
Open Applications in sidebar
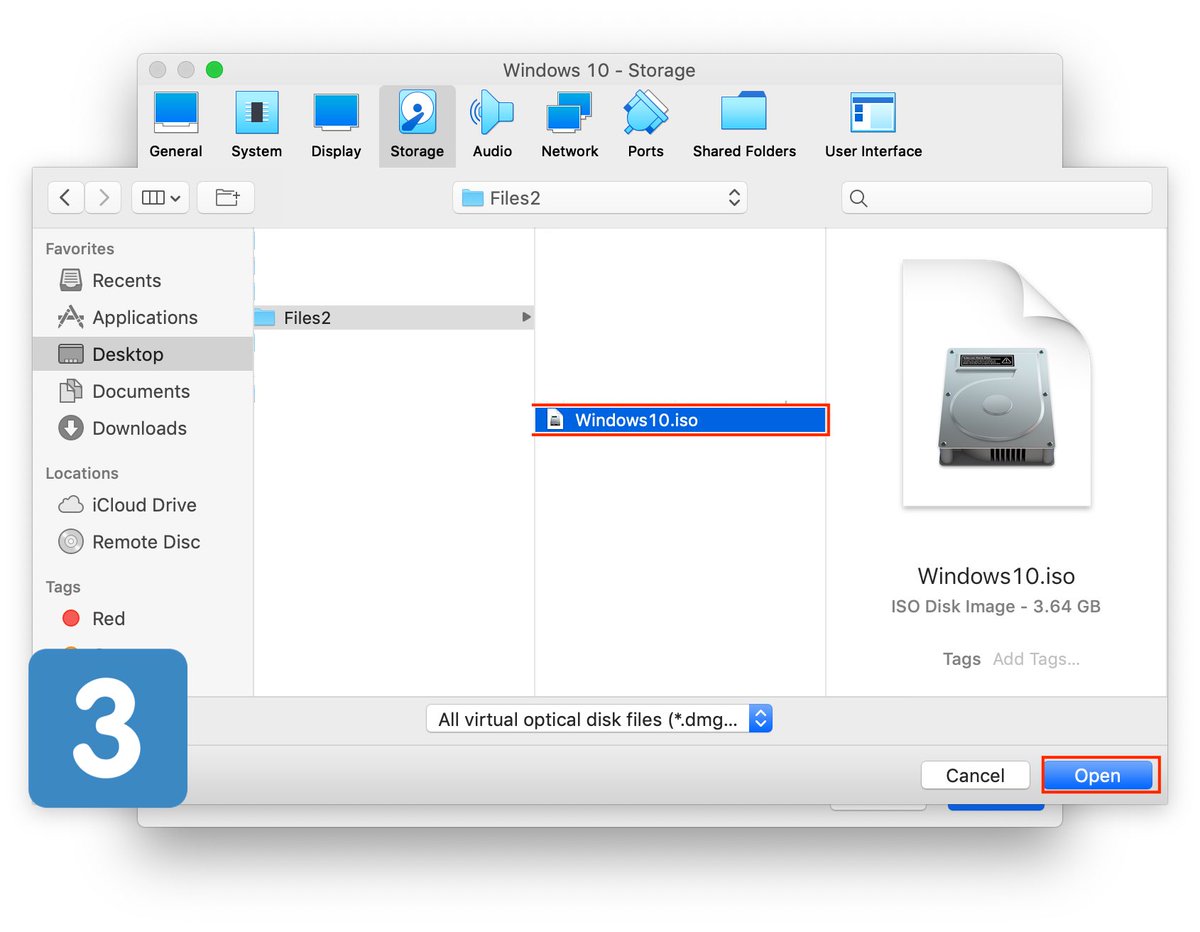point(144,318)
